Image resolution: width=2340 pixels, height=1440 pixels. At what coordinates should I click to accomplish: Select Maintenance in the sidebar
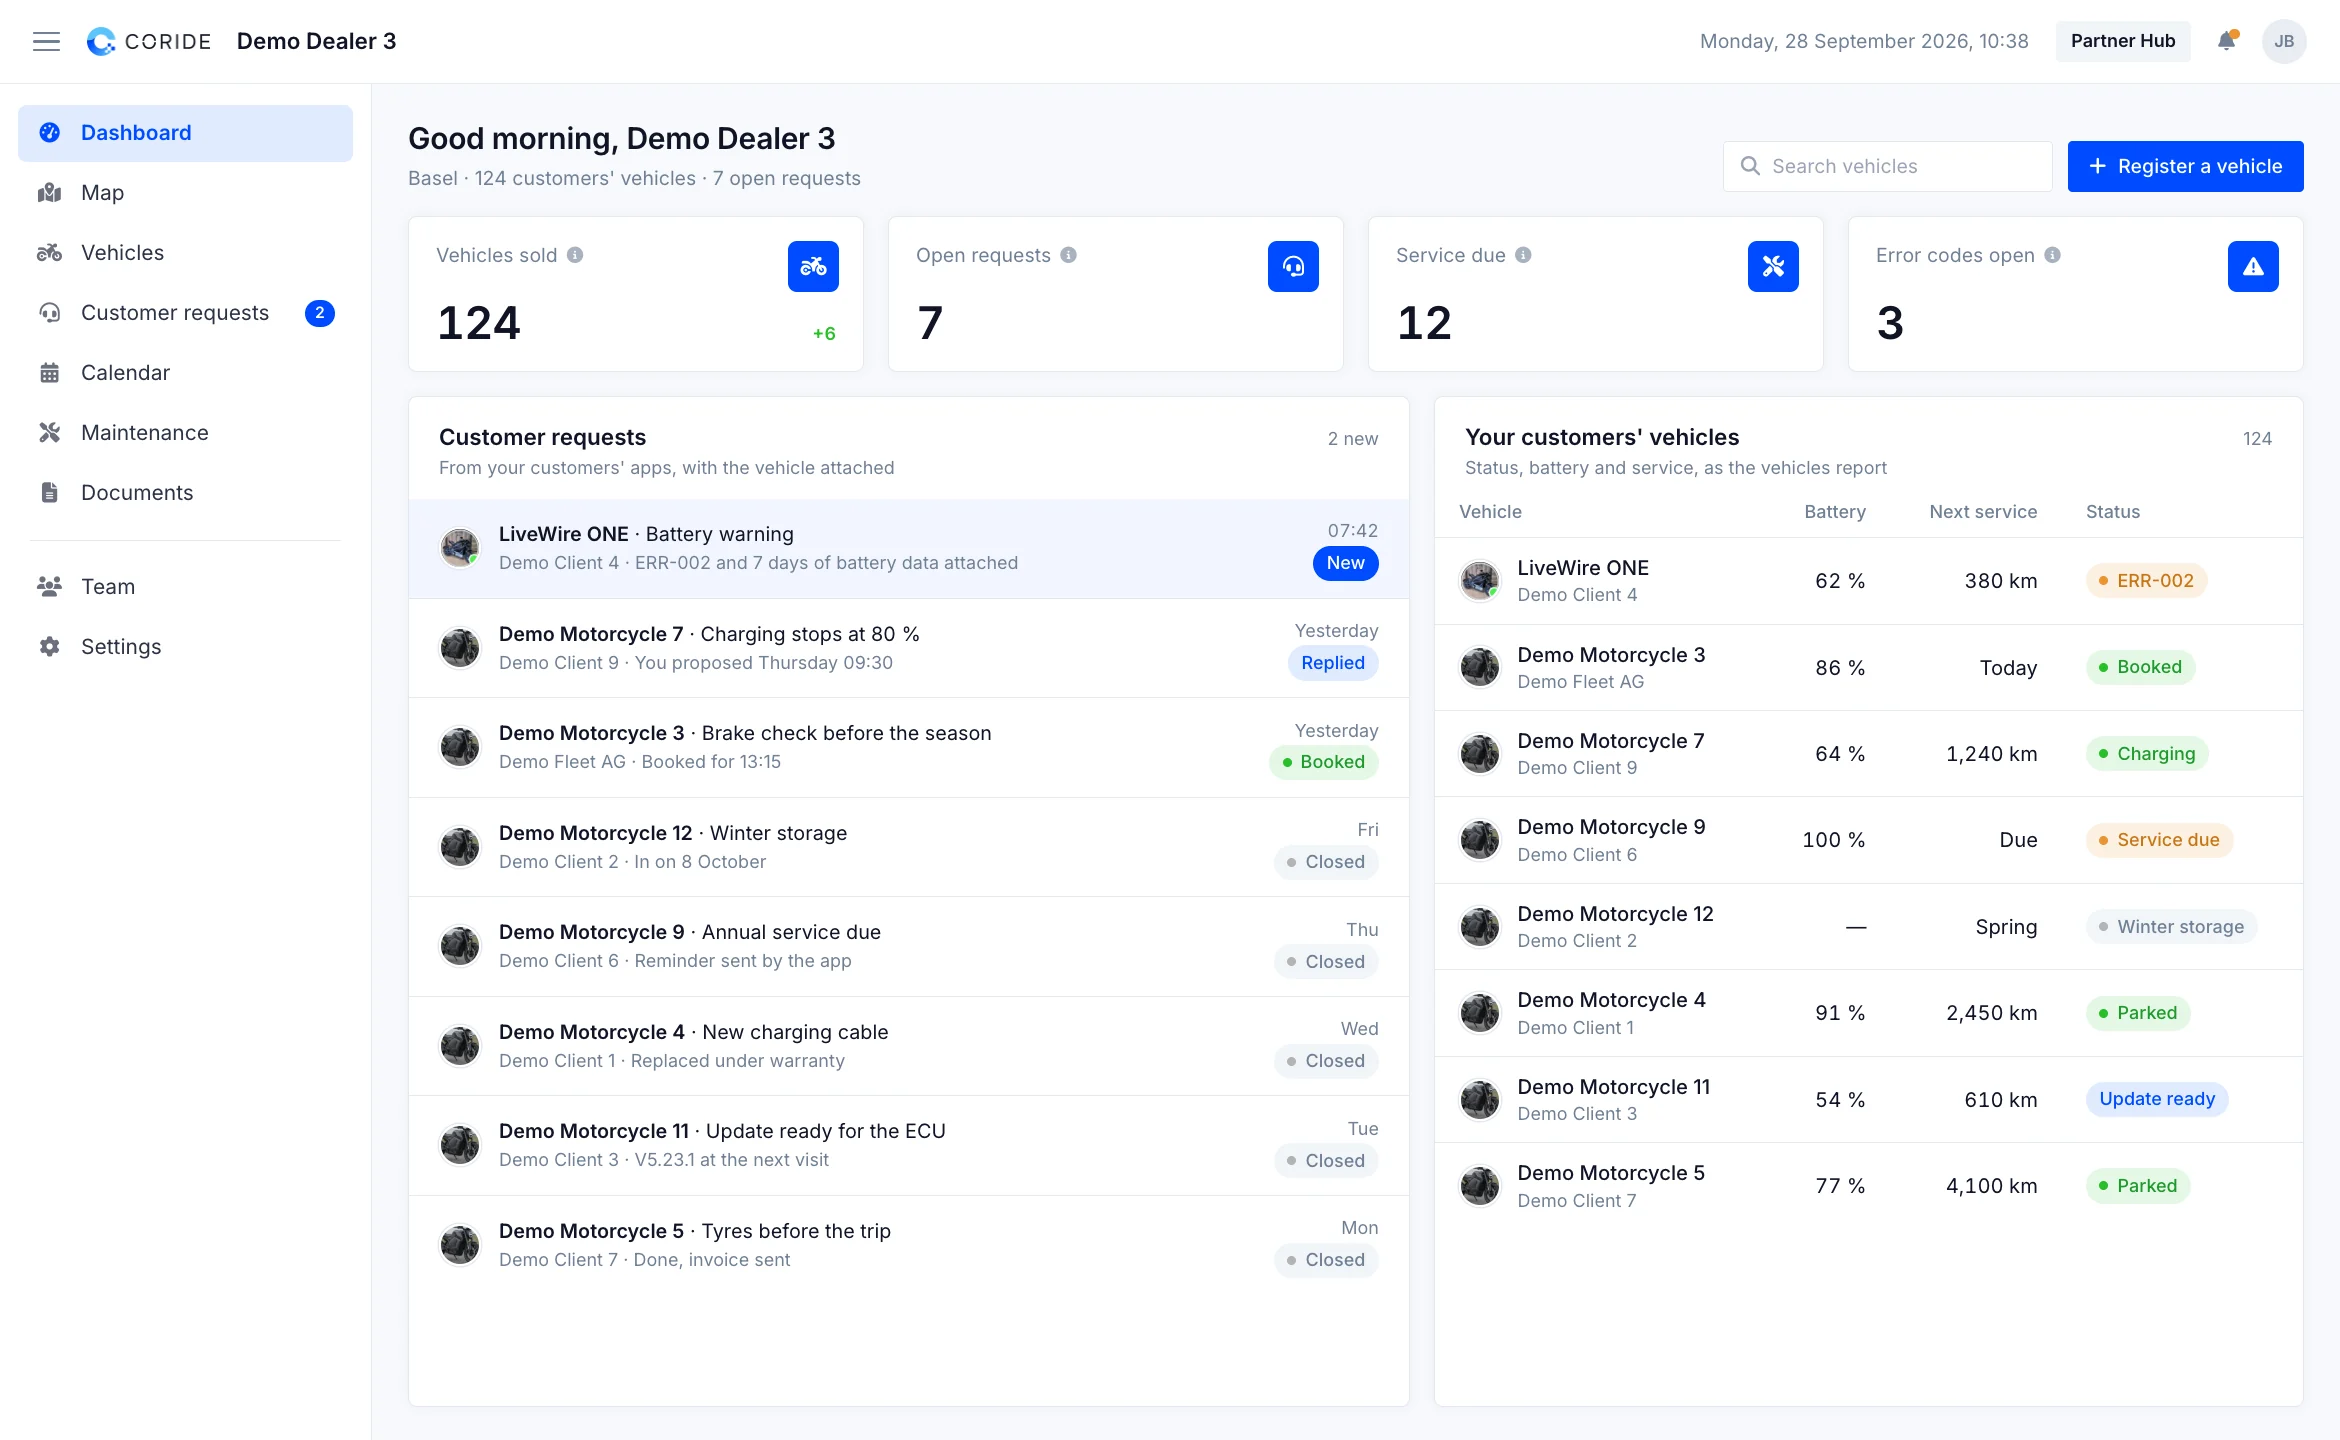[185, 433]
